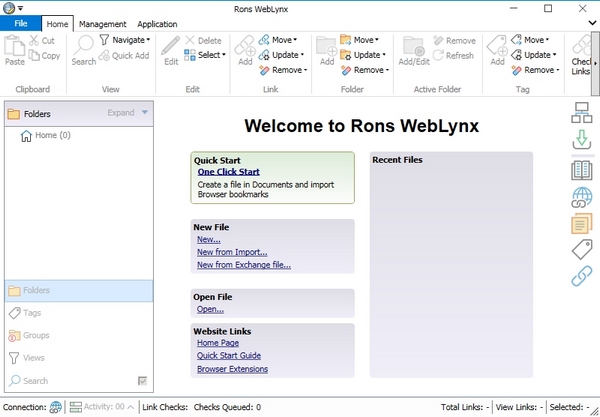This screenshot has width=600, height=417.
Task: Click the Home Page website link
Action: [x=218, y=343]
